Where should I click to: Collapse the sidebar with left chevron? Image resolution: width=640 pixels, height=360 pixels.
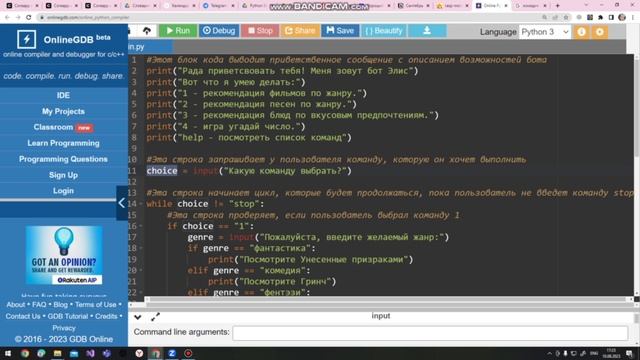pyautogui.click(x=122, y=203)
